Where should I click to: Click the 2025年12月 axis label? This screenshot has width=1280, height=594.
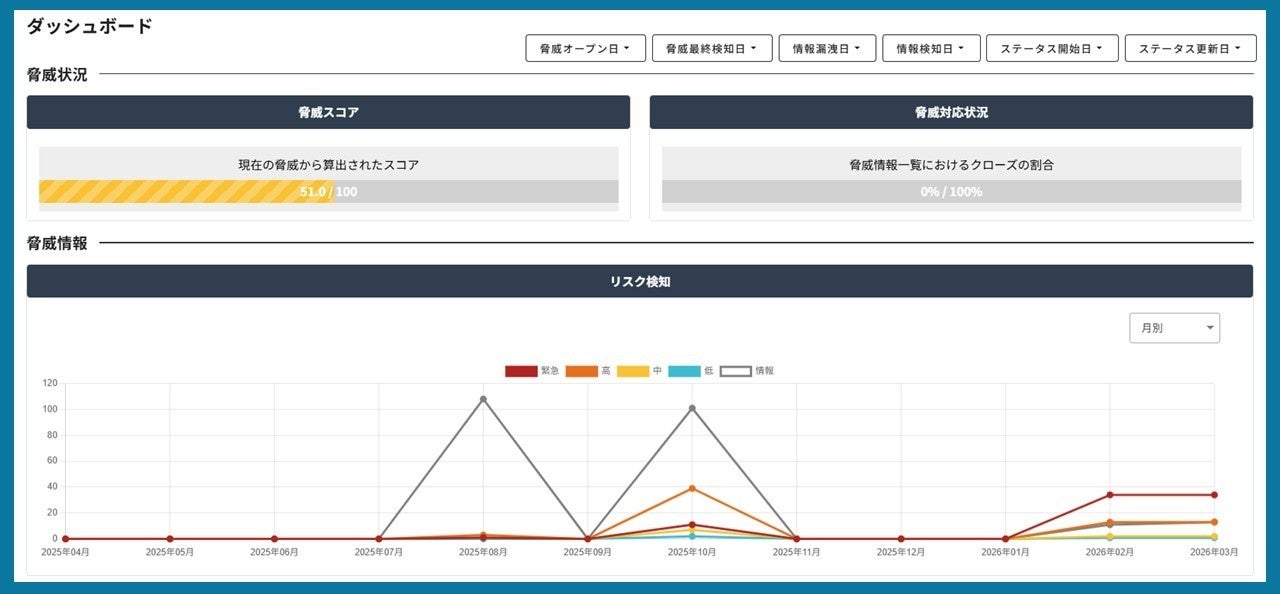(901, 551)
